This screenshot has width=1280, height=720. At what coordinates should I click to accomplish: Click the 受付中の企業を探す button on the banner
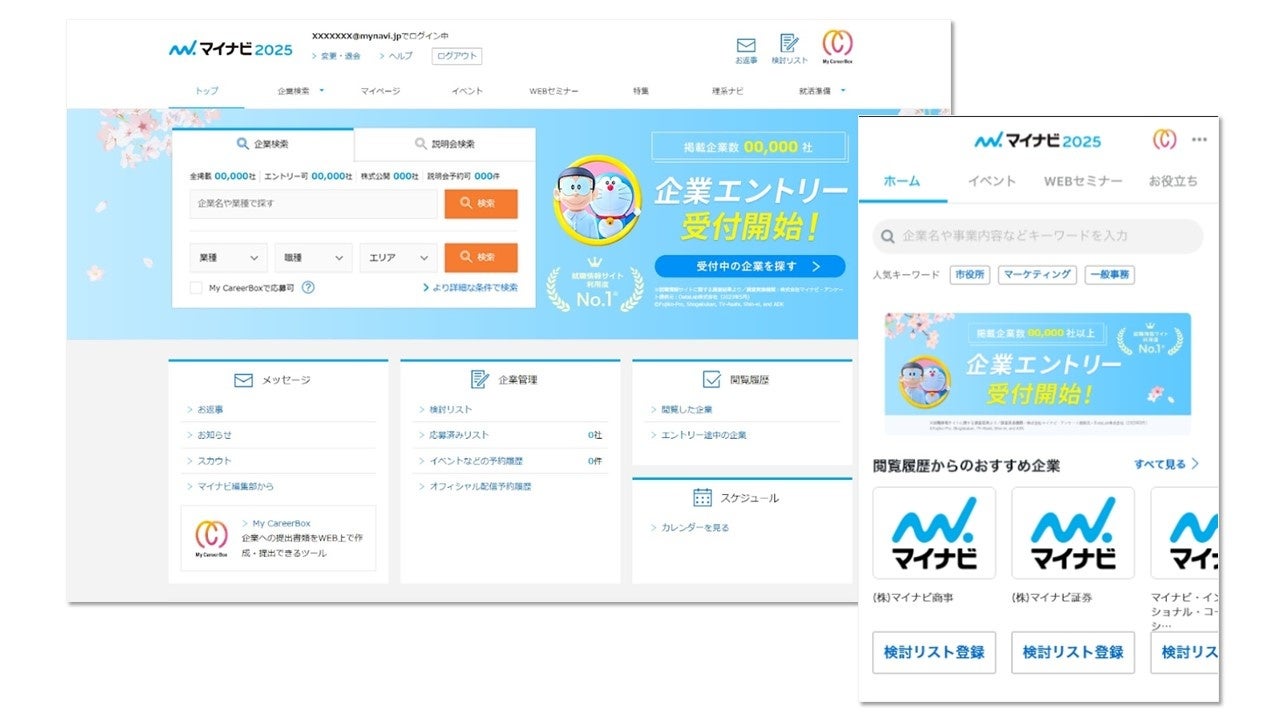click(750, 266)
